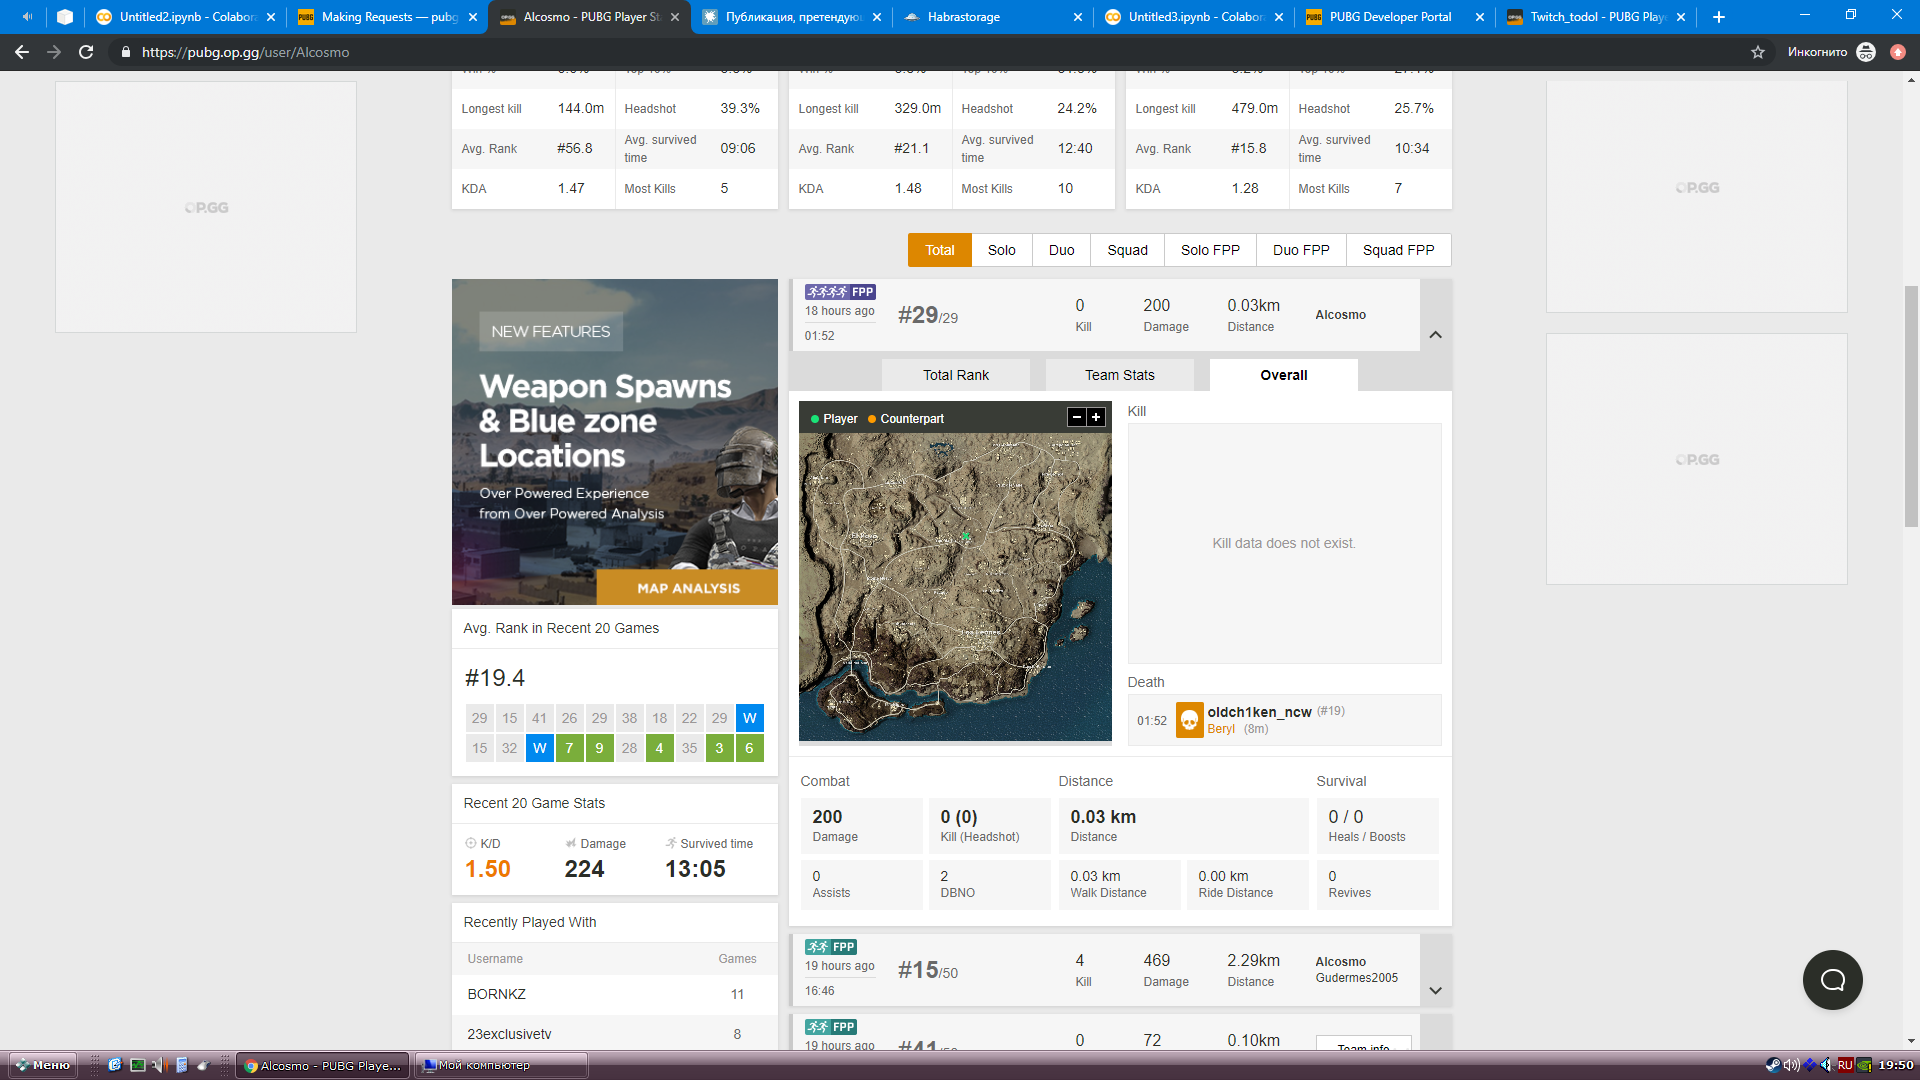Image resolution: width=1920 pixels, height=1080 pixels.
Task: Click the orange skull death icon
Action: pos(1189,720)
